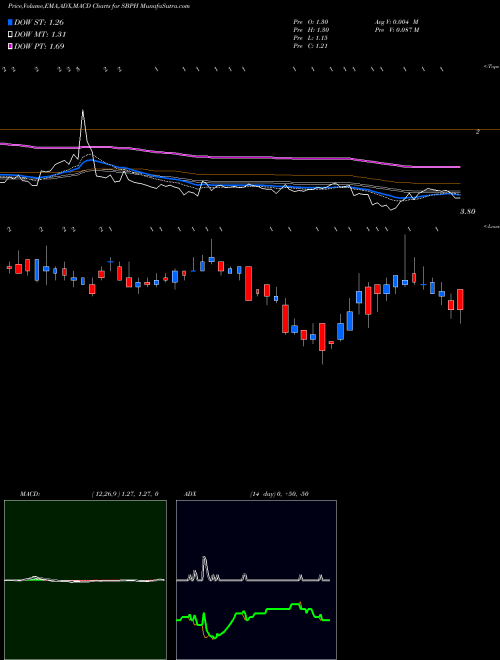Click the 'Pre L: 1.15' low value
Image resolution: width=500 pixels, height=660 pixels.
pyautogui.click(x=311, y=38)
